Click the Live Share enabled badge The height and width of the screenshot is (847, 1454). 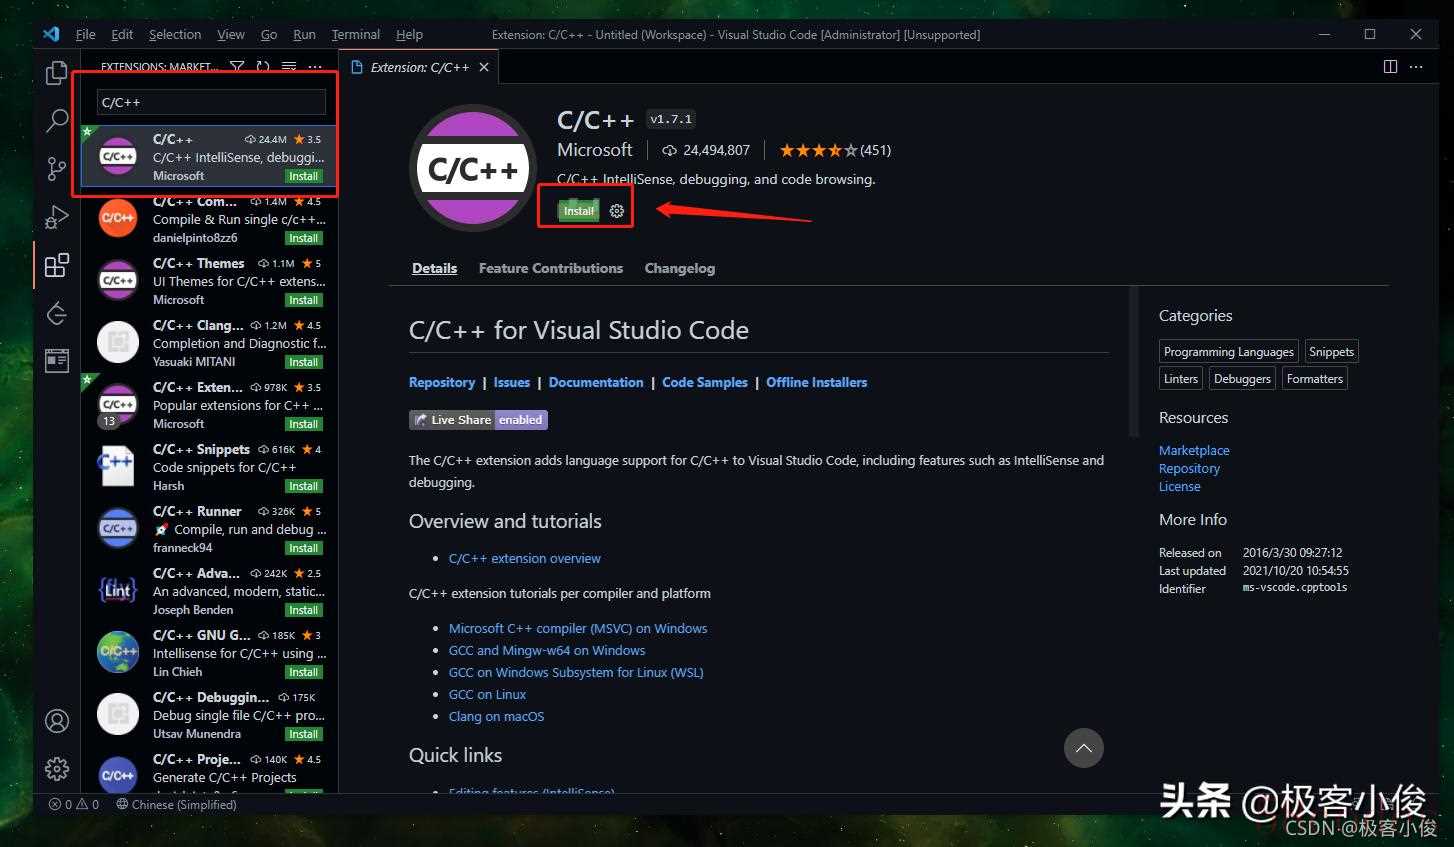(x=478, y=420)
